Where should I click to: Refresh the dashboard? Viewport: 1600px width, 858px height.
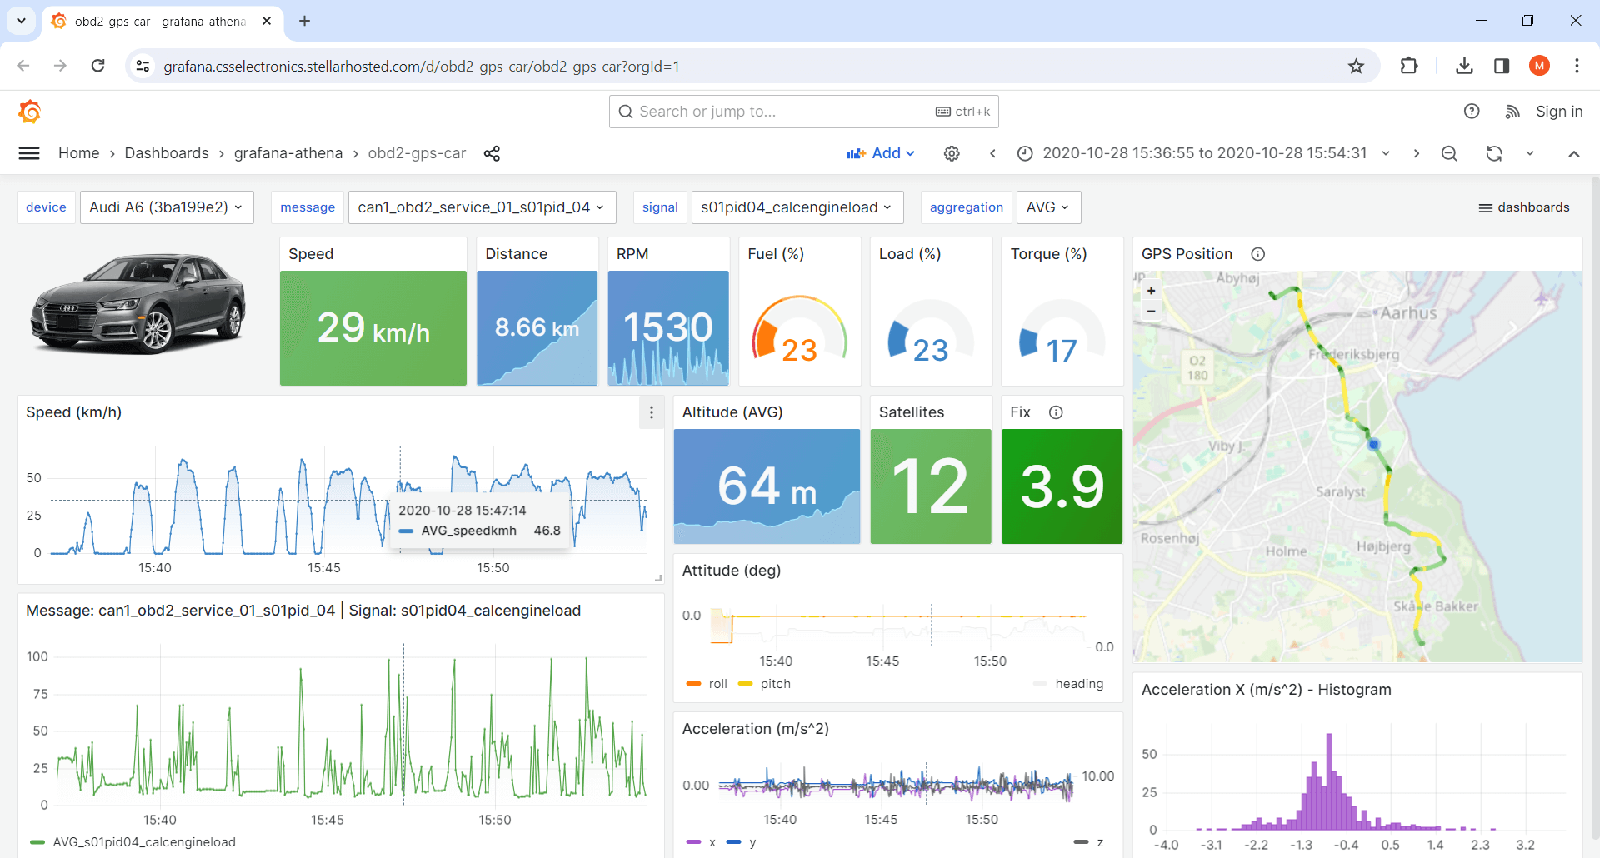pos(1494,153)
